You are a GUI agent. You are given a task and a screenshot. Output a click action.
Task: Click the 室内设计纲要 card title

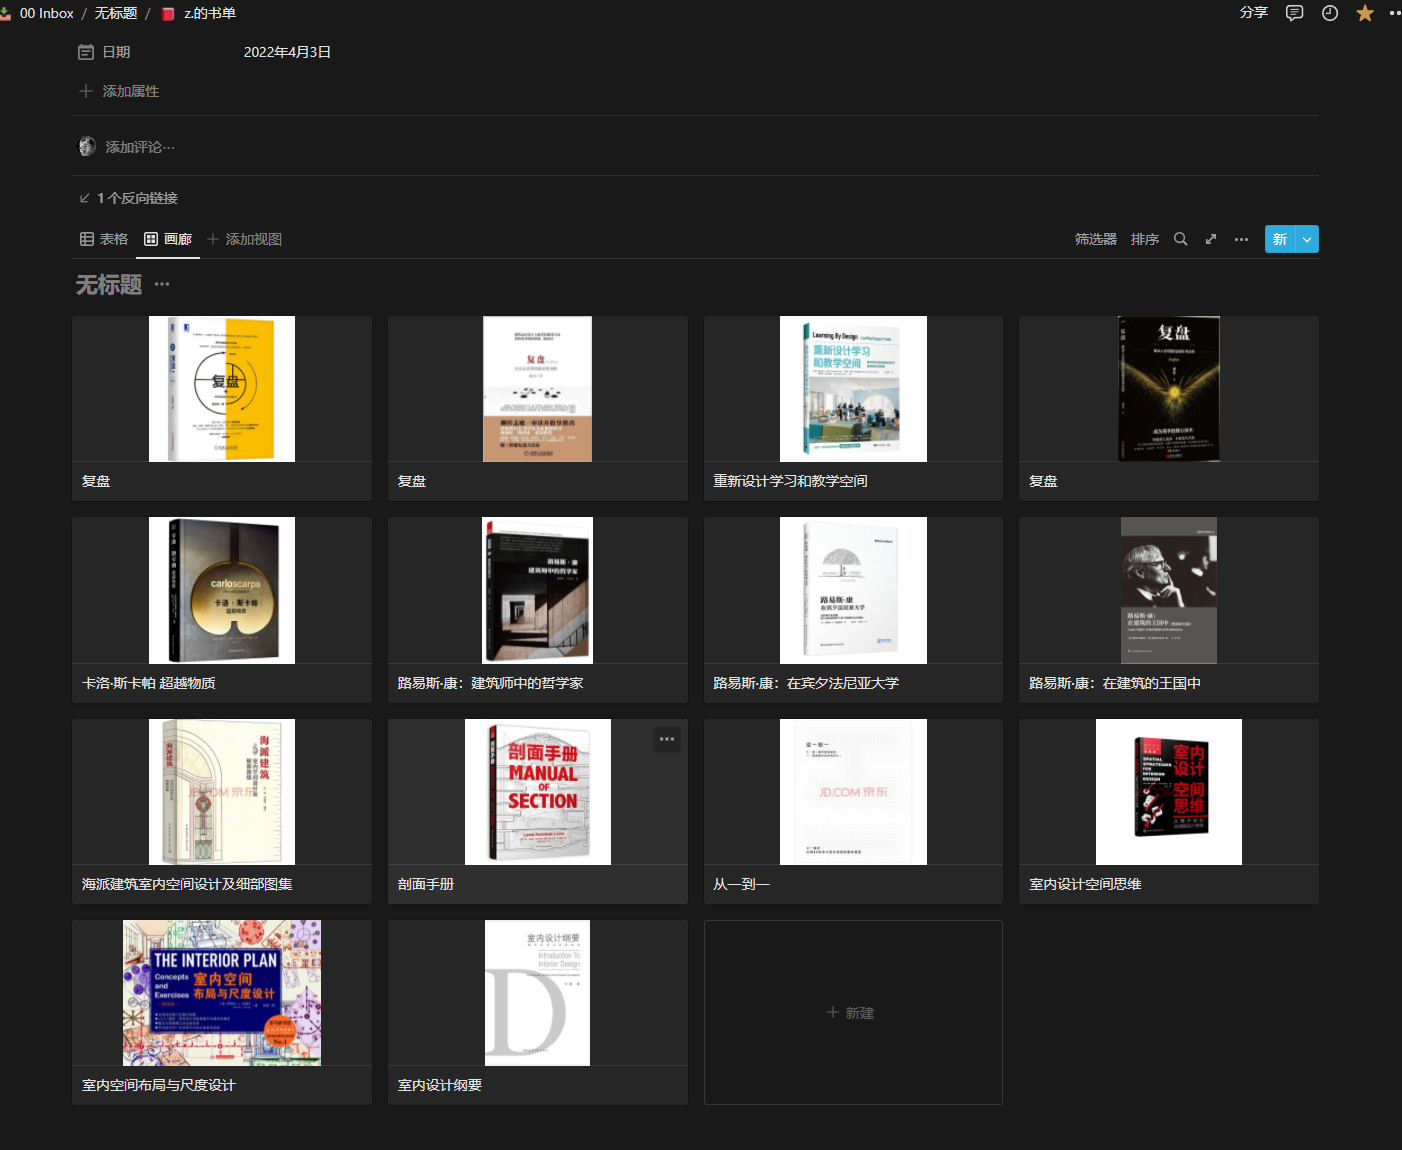tap(440, 1085)
